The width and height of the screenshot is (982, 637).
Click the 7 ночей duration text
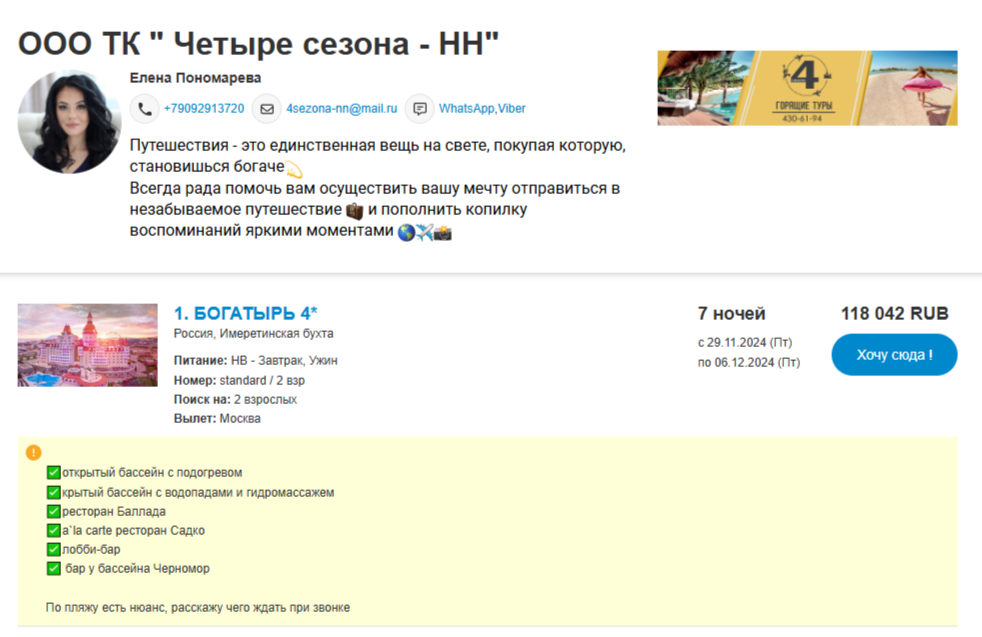(x=731, y=313)
